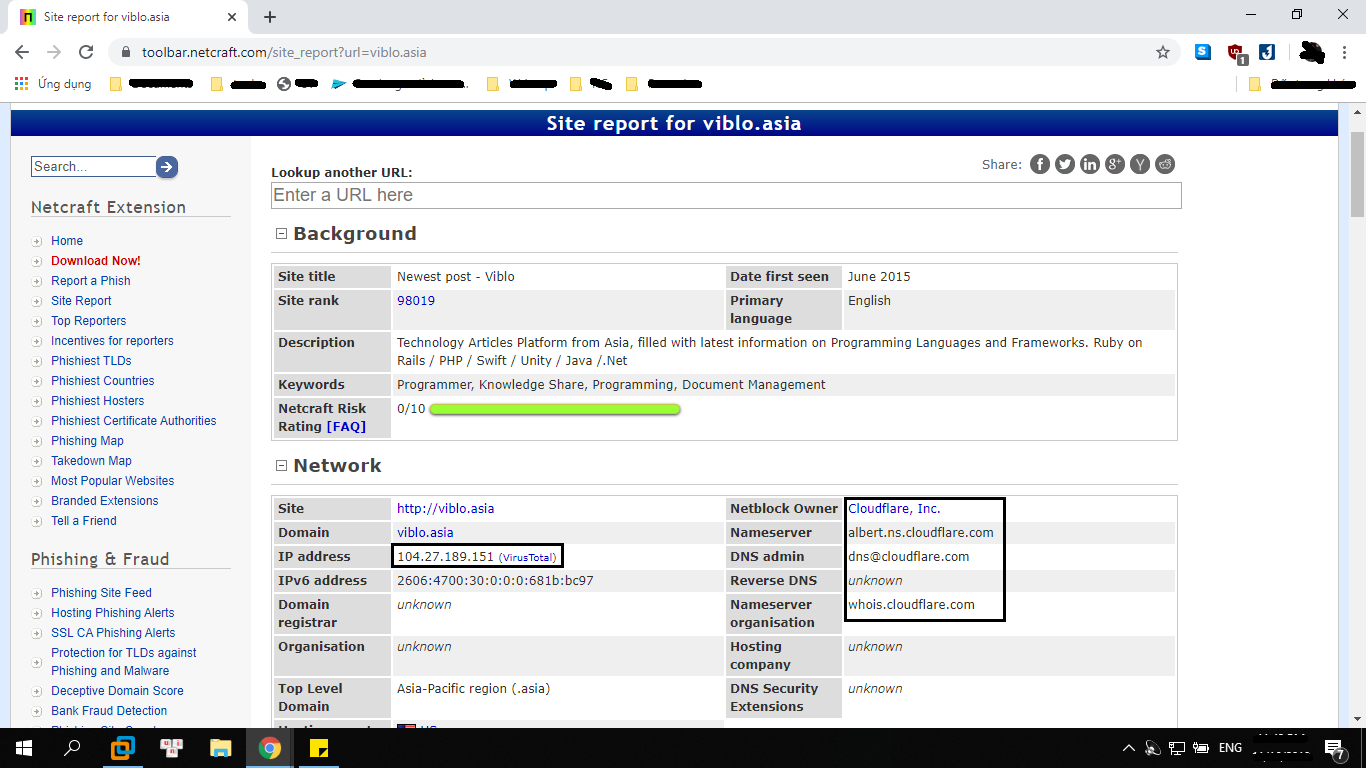Viewport: 1366px width, 768px height.
Task: Open the Windows Start menu
Action: [24, 748]
